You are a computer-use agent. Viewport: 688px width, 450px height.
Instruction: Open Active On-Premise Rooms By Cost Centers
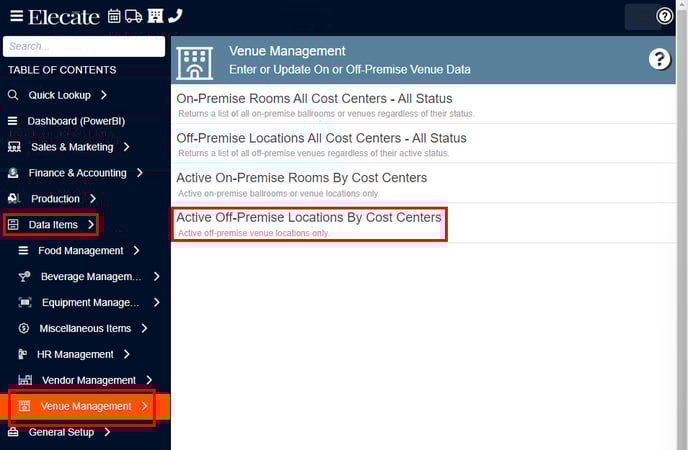click(x=301, y=178)
